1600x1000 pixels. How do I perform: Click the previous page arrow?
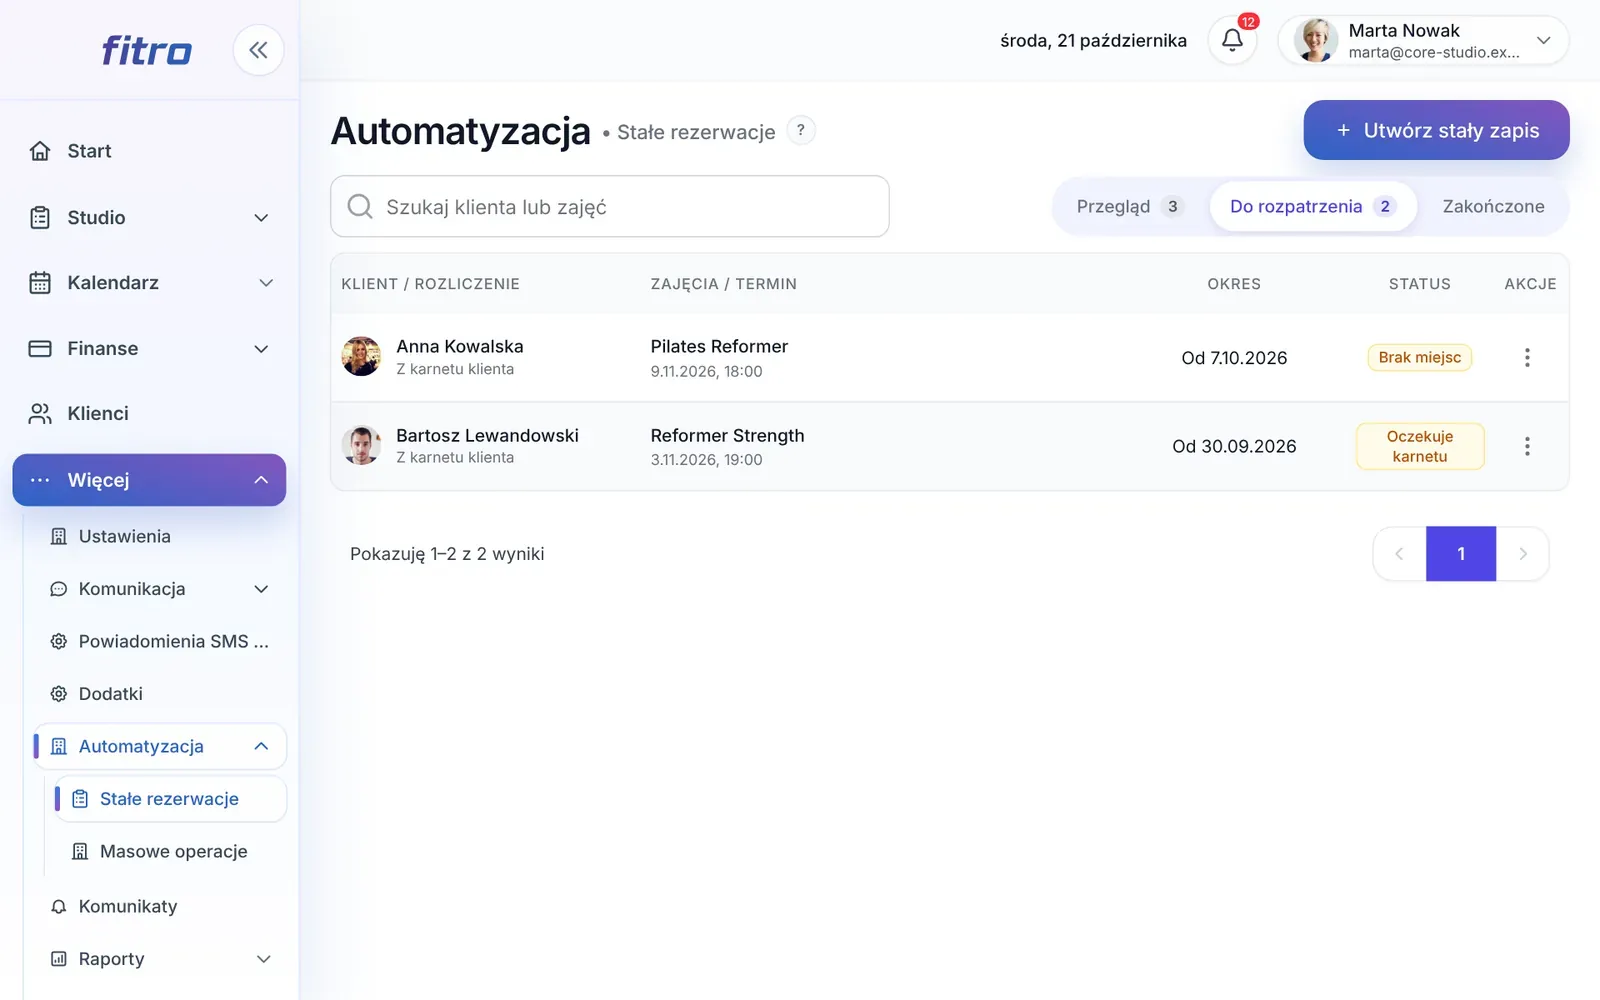pos(1399,554)
